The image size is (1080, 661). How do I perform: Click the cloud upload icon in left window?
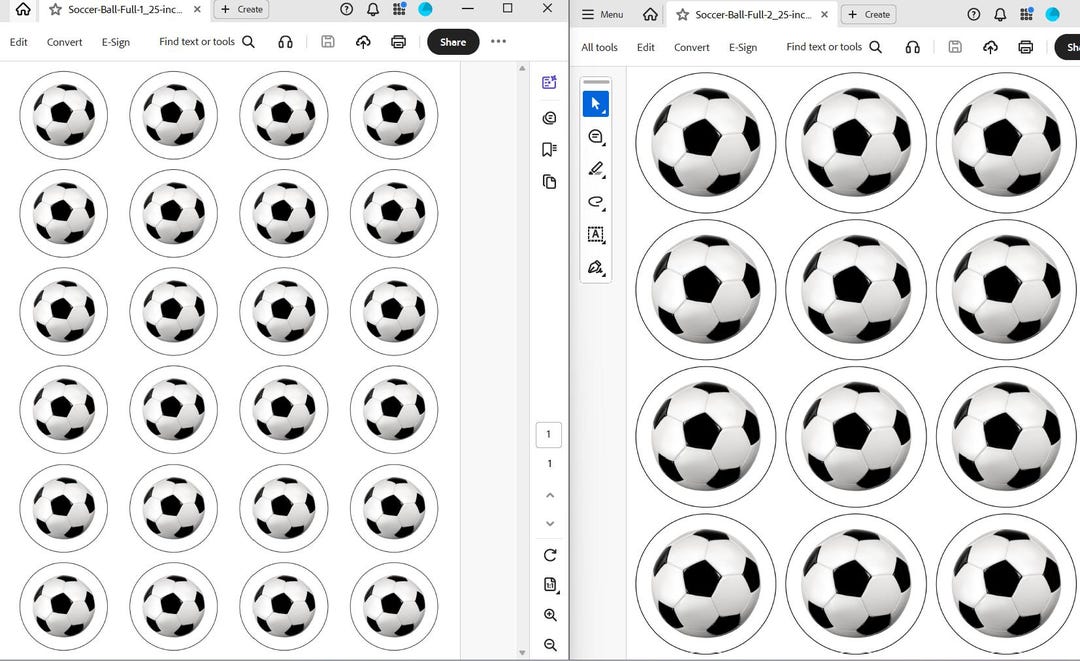click(x=363, y=42)
